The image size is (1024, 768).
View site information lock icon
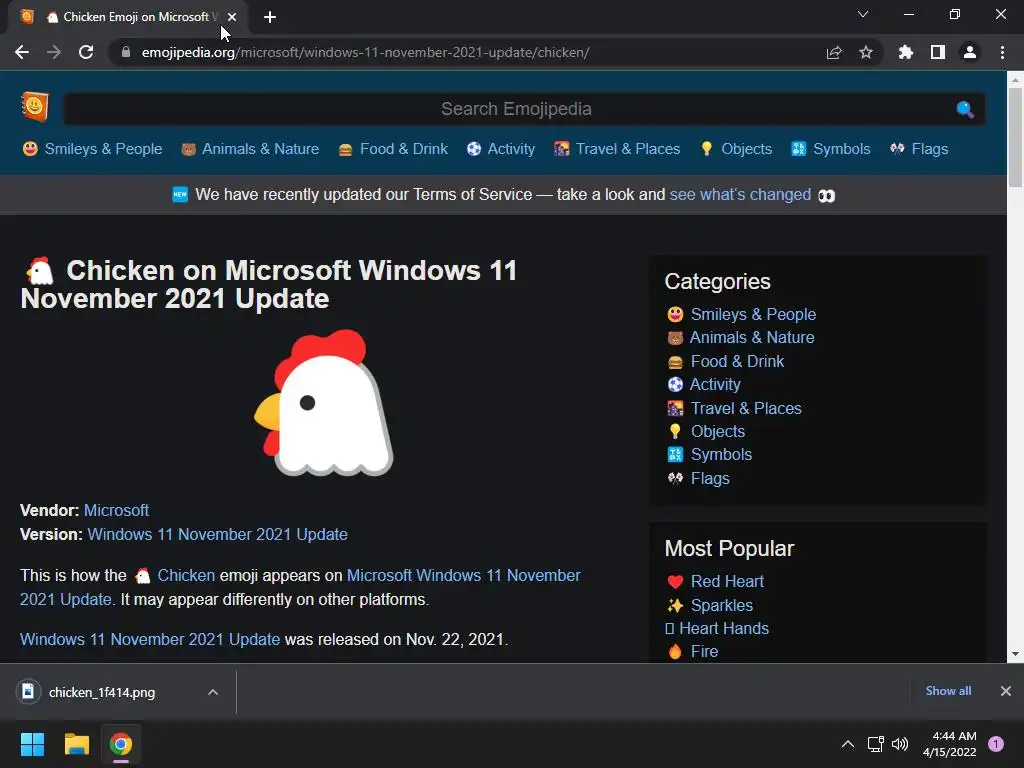(126, 52)
